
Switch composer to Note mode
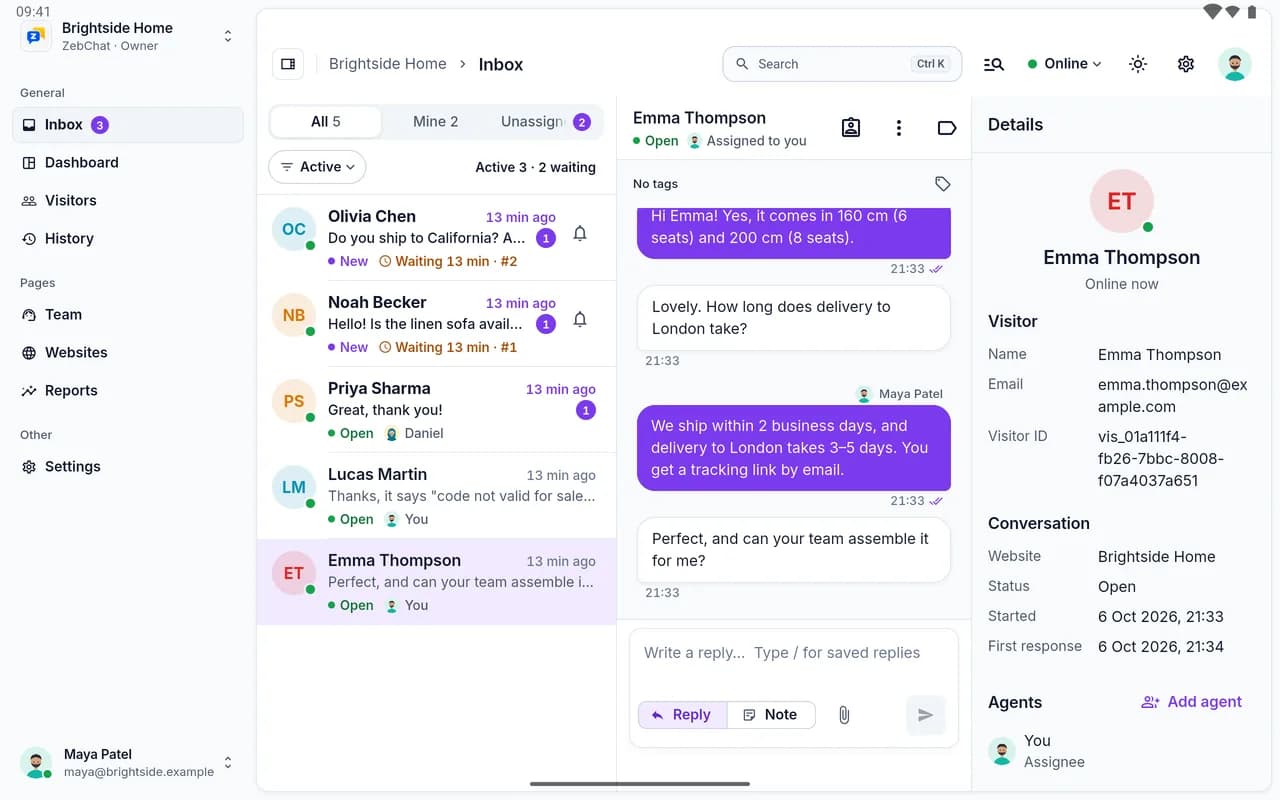click(771, 715)
